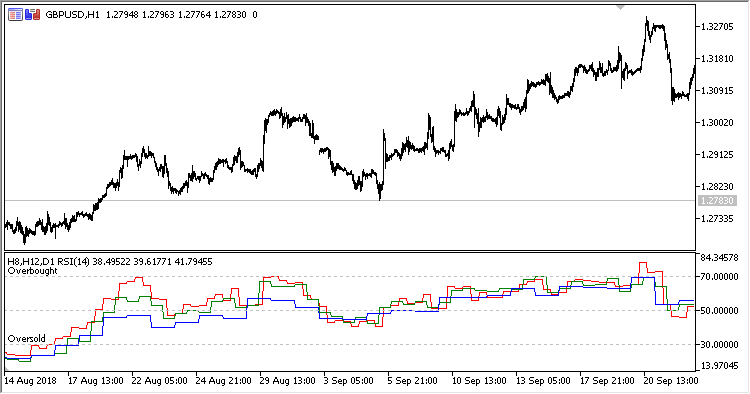Image resolution: width=750 pixels, height=394 pixels.
Task: Click the 20 Sep 13:00 time label
Action: [x=671, y=381]
